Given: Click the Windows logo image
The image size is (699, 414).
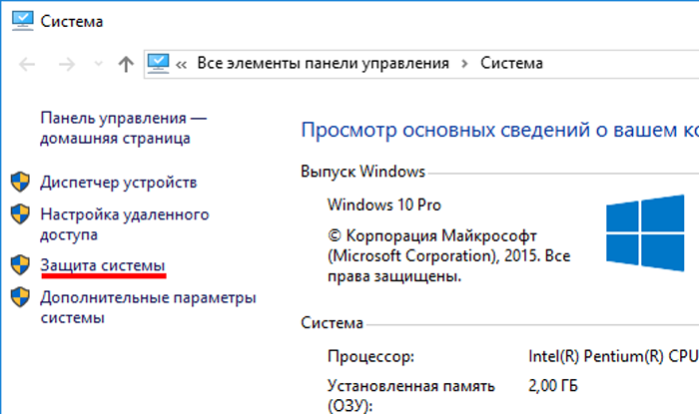Looking at the screenshot, I should click(645, 233).
